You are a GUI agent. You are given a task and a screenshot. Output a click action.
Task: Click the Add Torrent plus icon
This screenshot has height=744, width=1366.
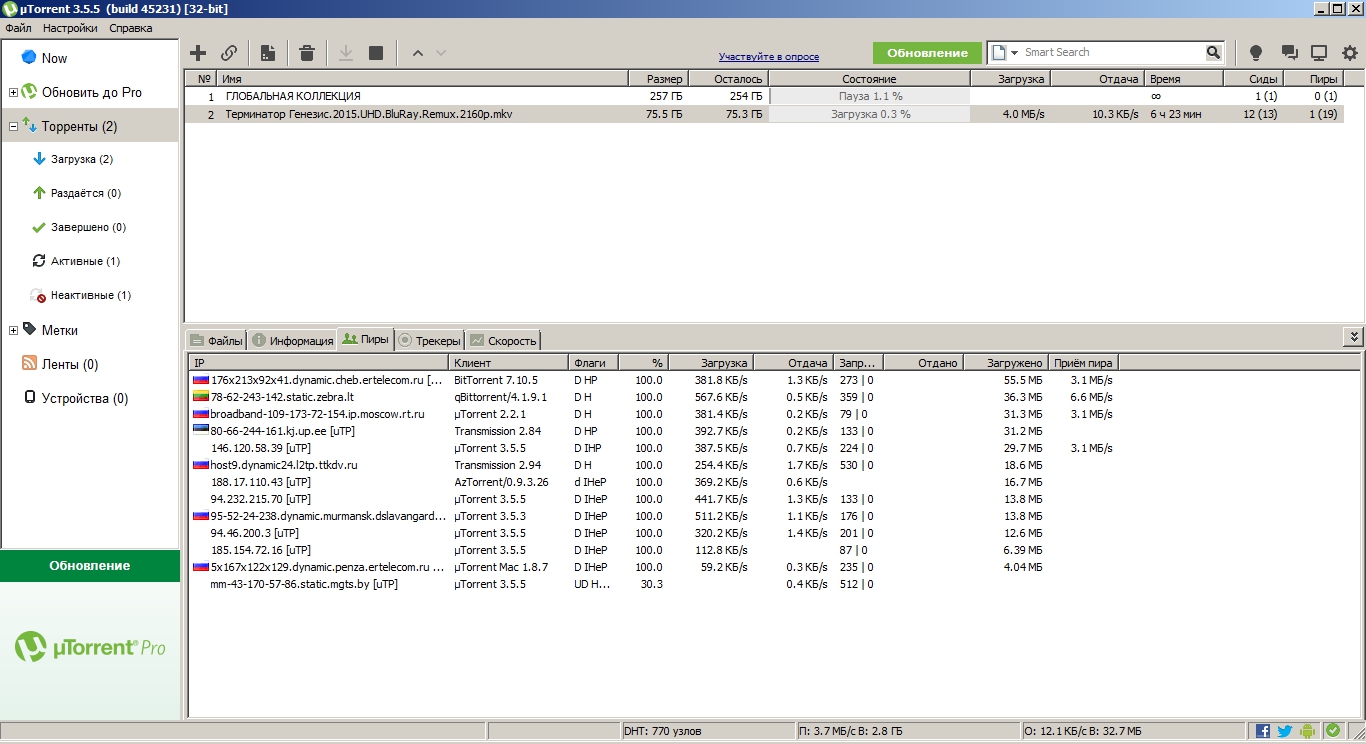(198, 53)
